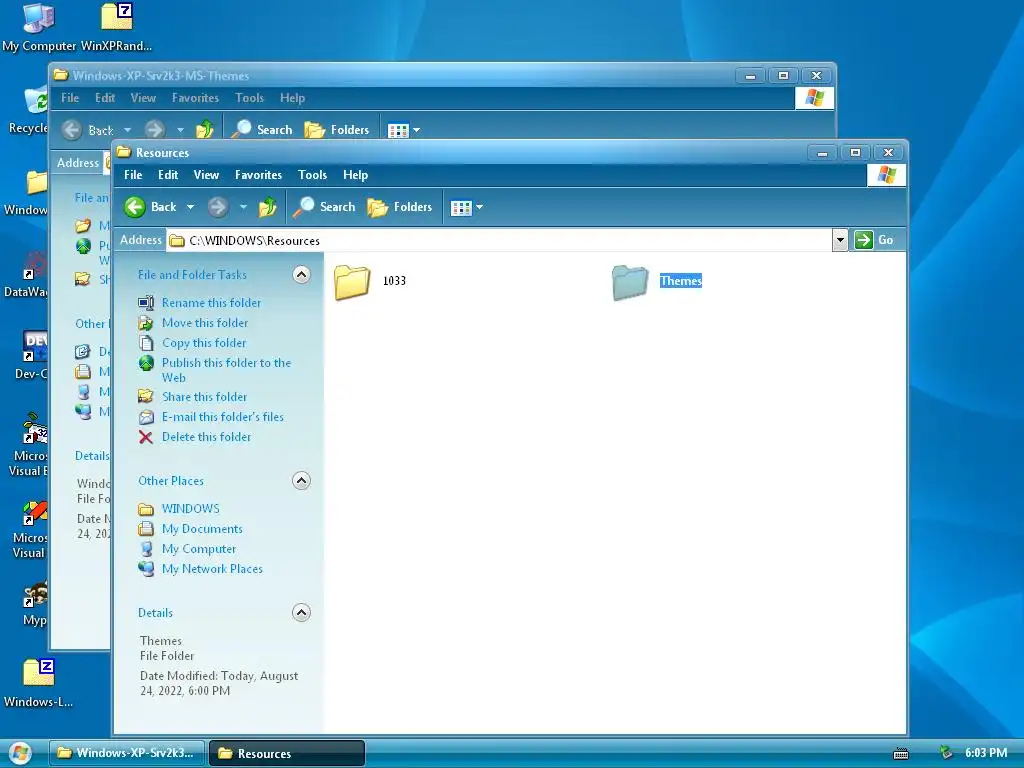Select the Windows-L... archive desktop icon
The height and width of the screenshot is (768, 1024).
tap(39, 684)
